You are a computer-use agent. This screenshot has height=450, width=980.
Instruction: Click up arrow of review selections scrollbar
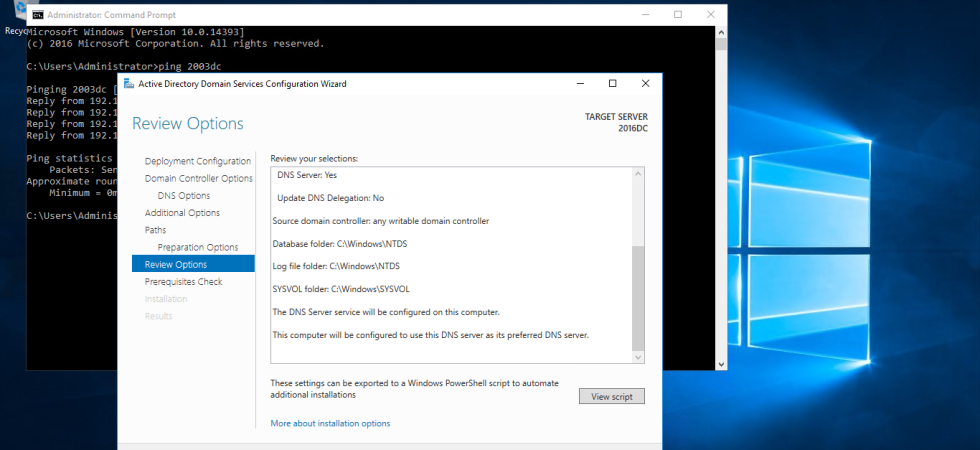[638, 174]
